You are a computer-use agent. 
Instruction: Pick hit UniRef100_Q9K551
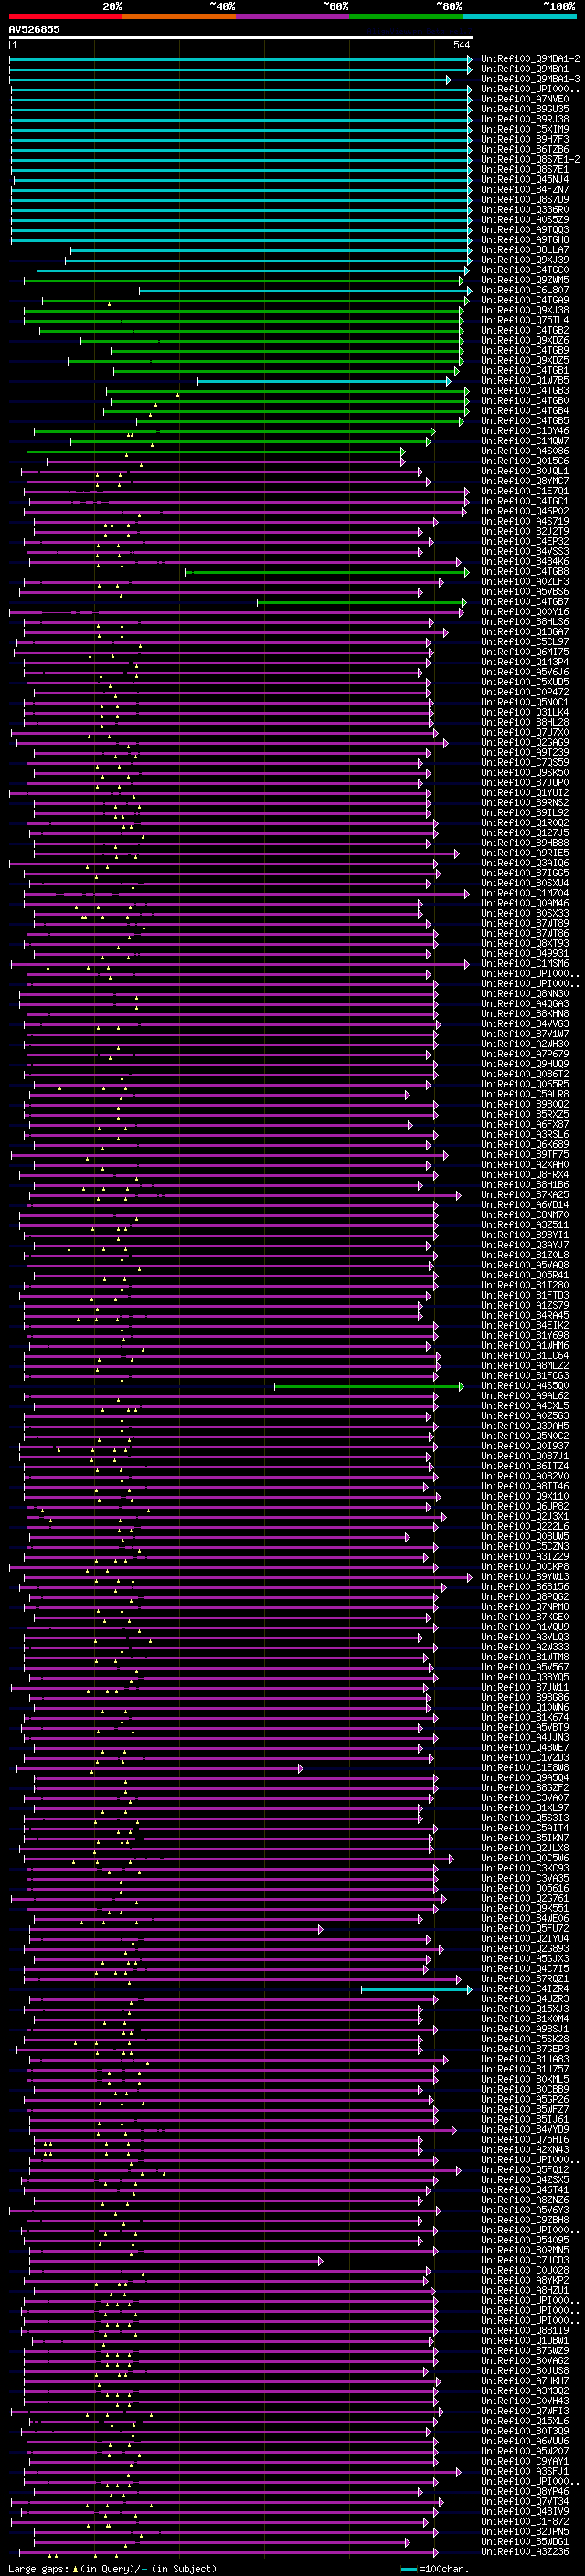[525, 1908]
